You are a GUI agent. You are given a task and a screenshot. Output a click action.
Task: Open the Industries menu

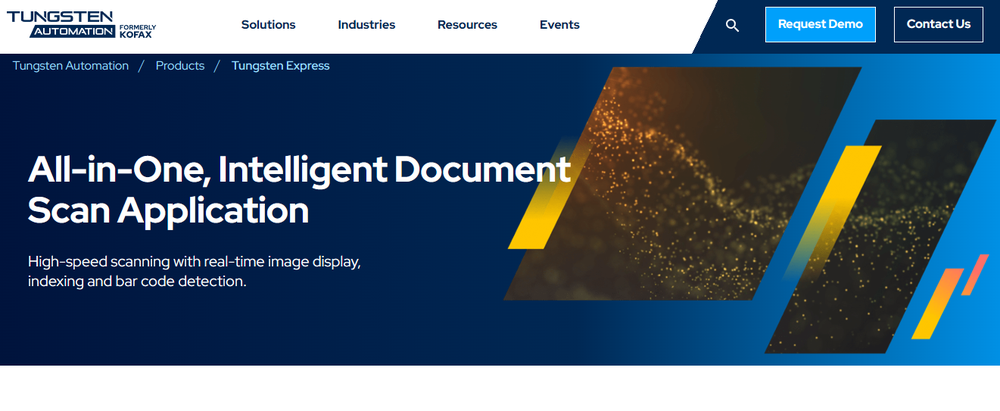[x=367, y=25]
